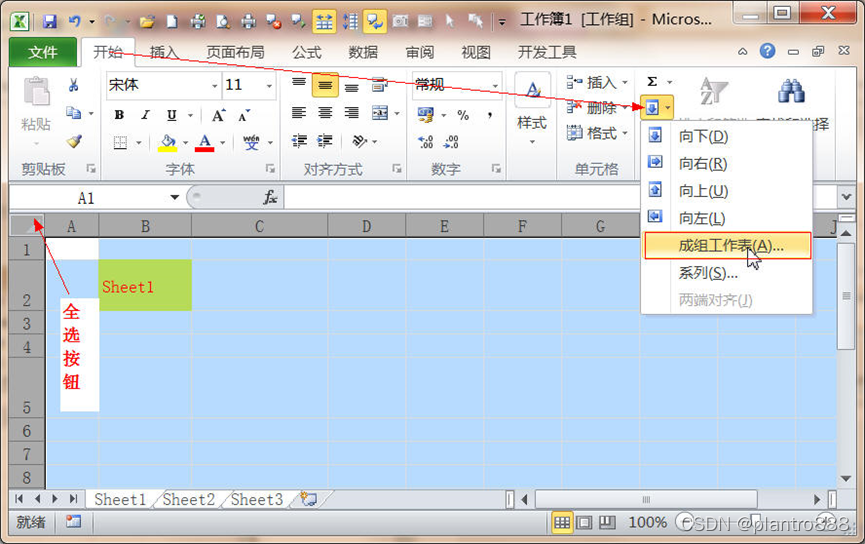Apply comma style
Viewport: 865px width, 544px height.
[x=489, y=115]
